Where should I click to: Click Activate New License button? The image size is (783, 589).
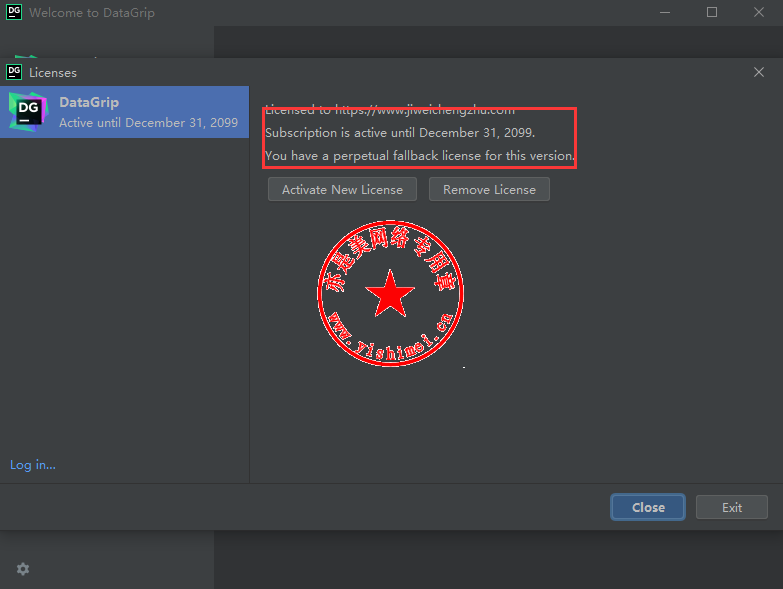tap(342, 190)
